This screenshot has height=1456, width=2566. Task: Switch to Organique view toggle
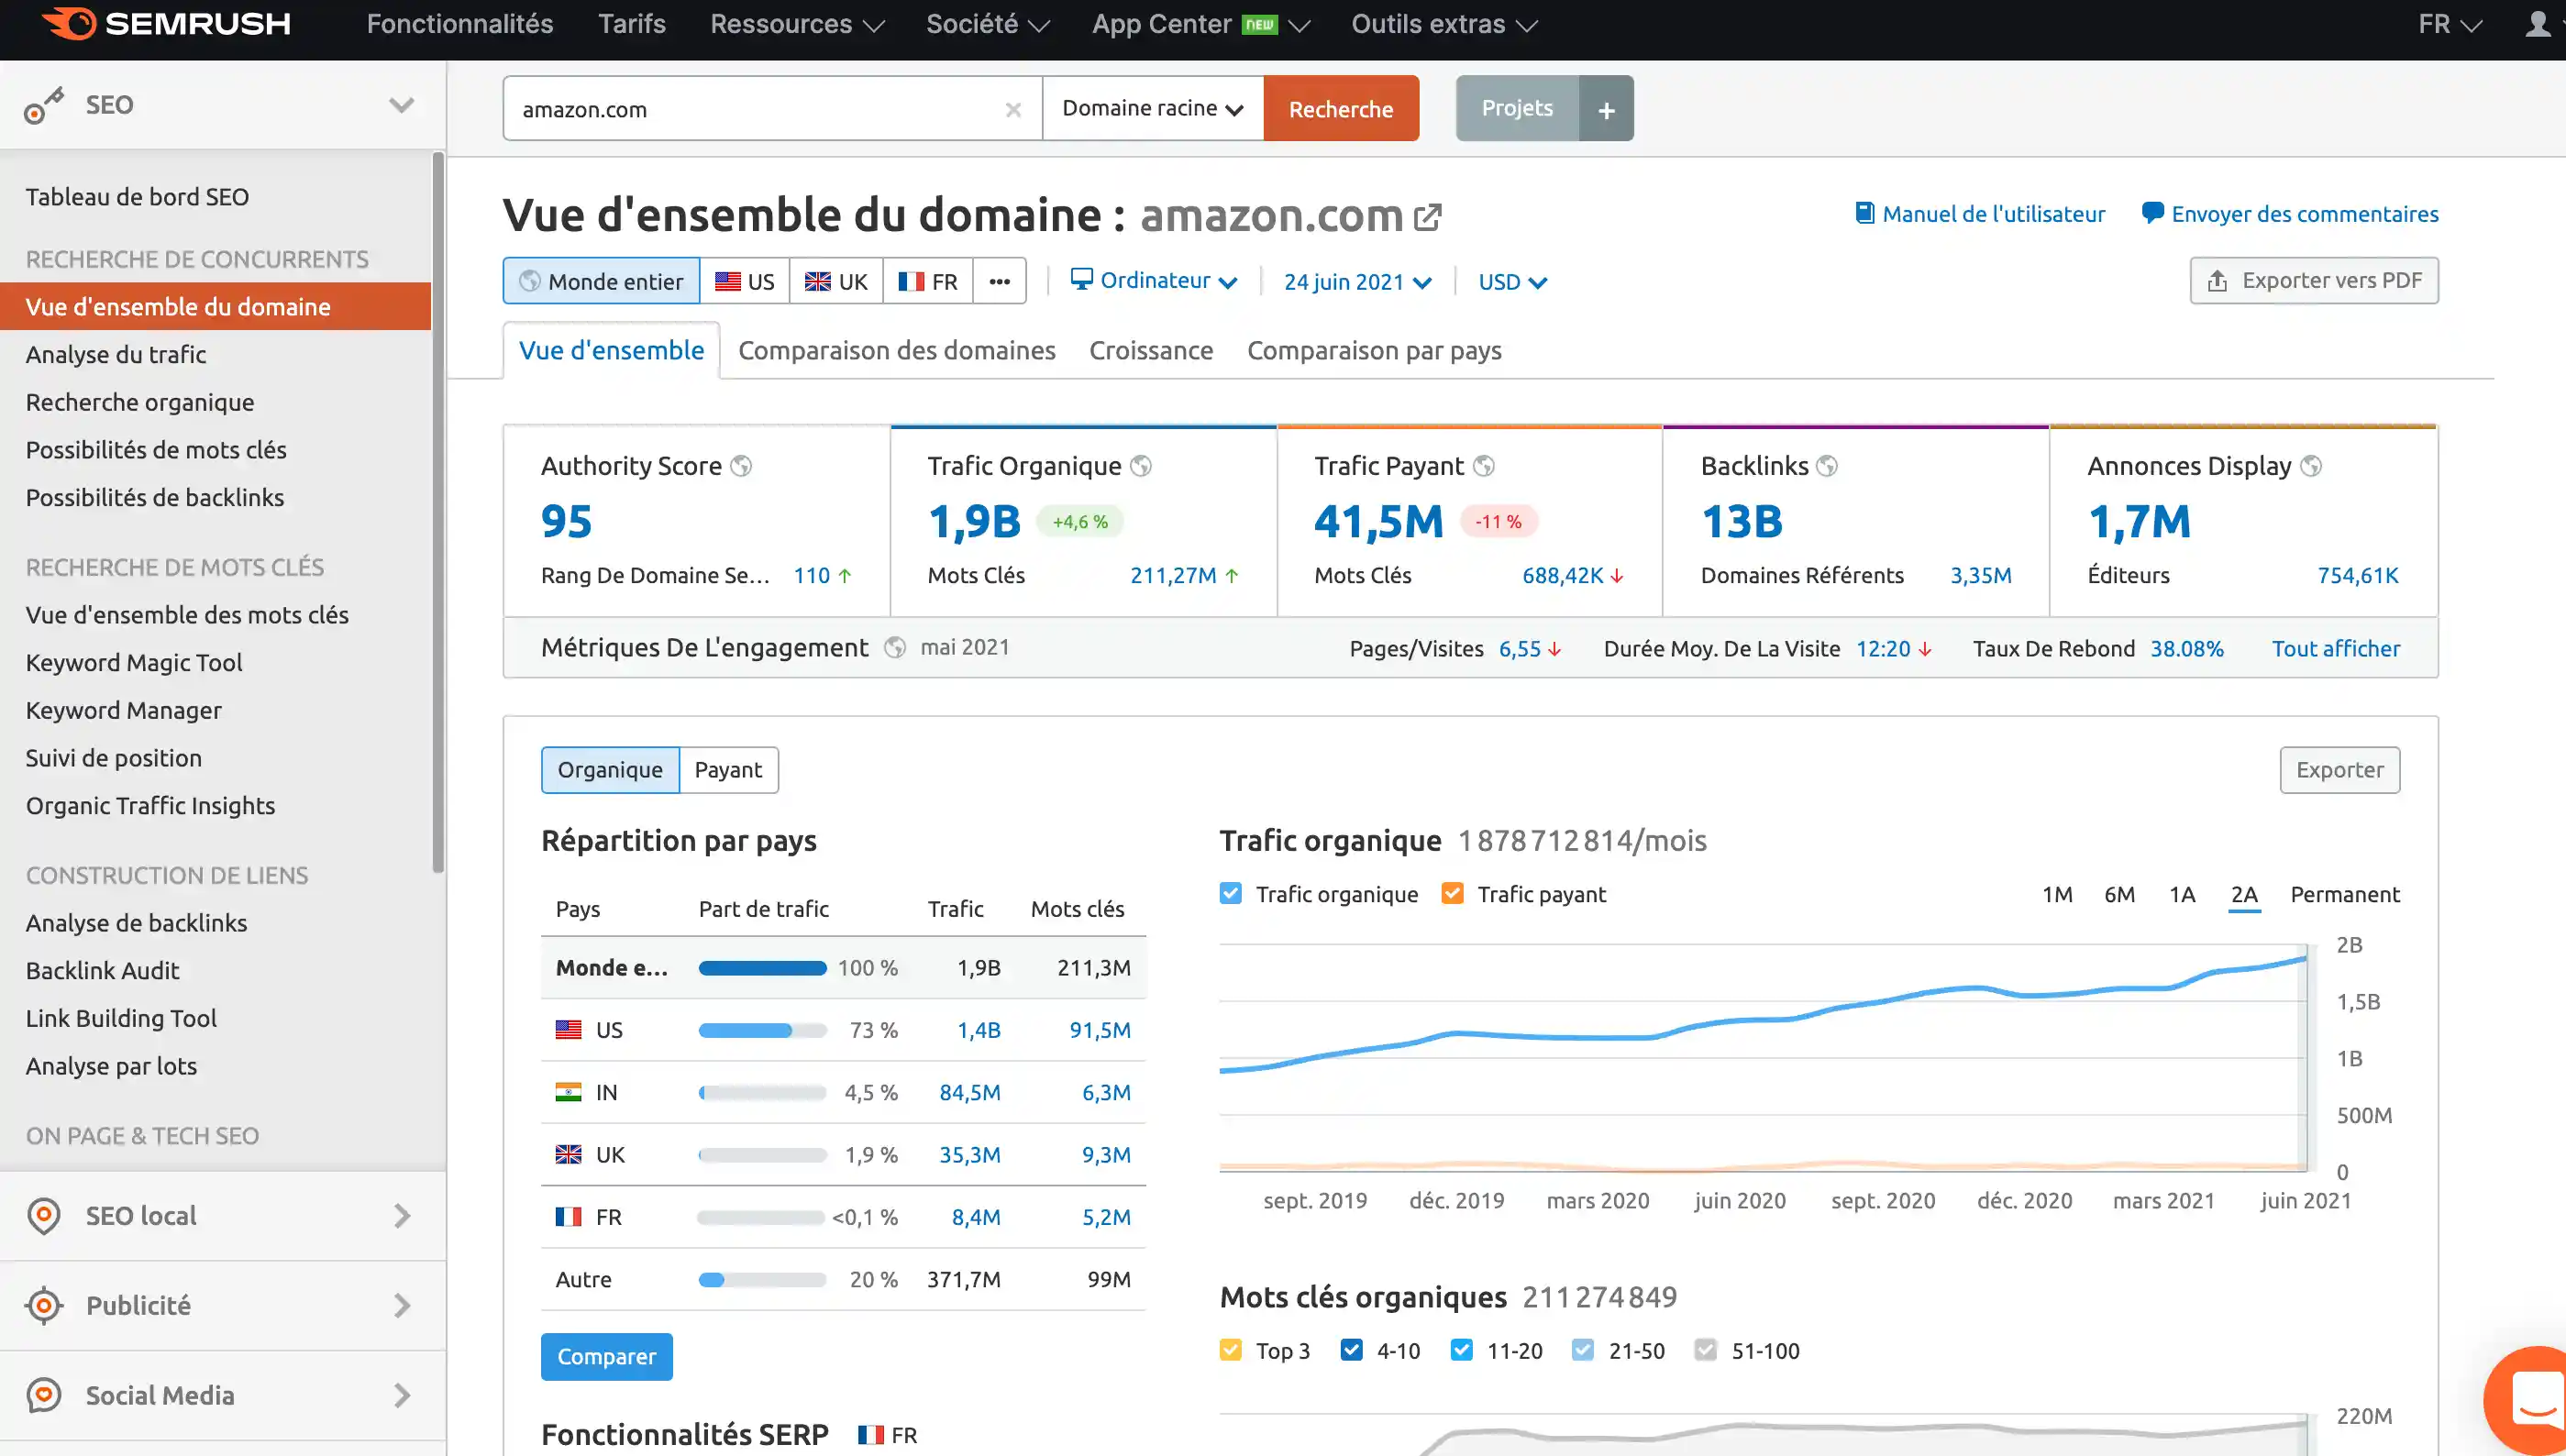pos(610,770)
